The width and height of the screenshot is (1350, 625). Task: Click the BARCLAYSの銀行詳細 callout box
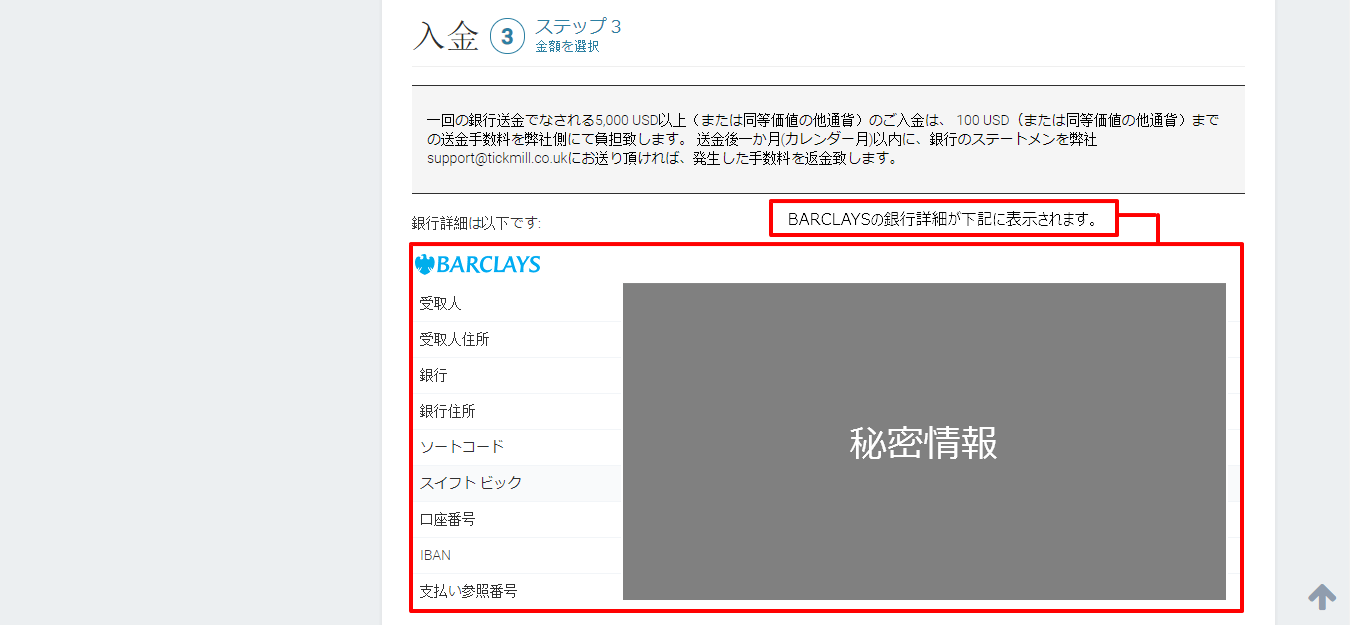tap(943, 219)
